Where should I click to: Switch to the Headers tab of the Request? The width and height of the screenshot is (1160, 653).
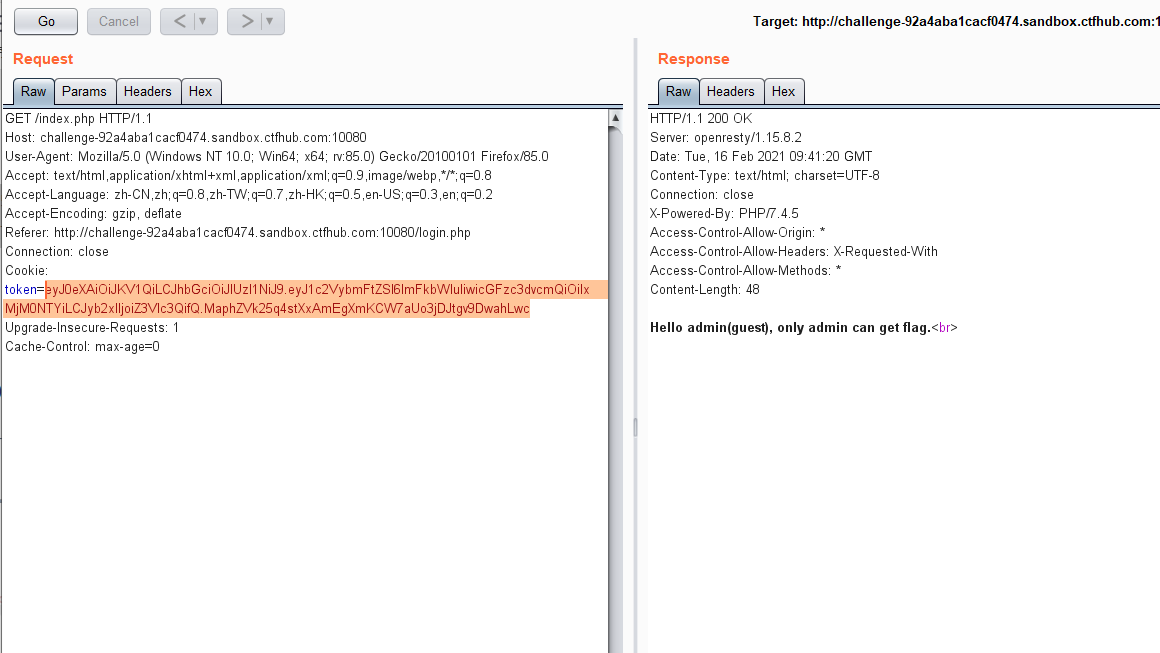coord(148,91)
